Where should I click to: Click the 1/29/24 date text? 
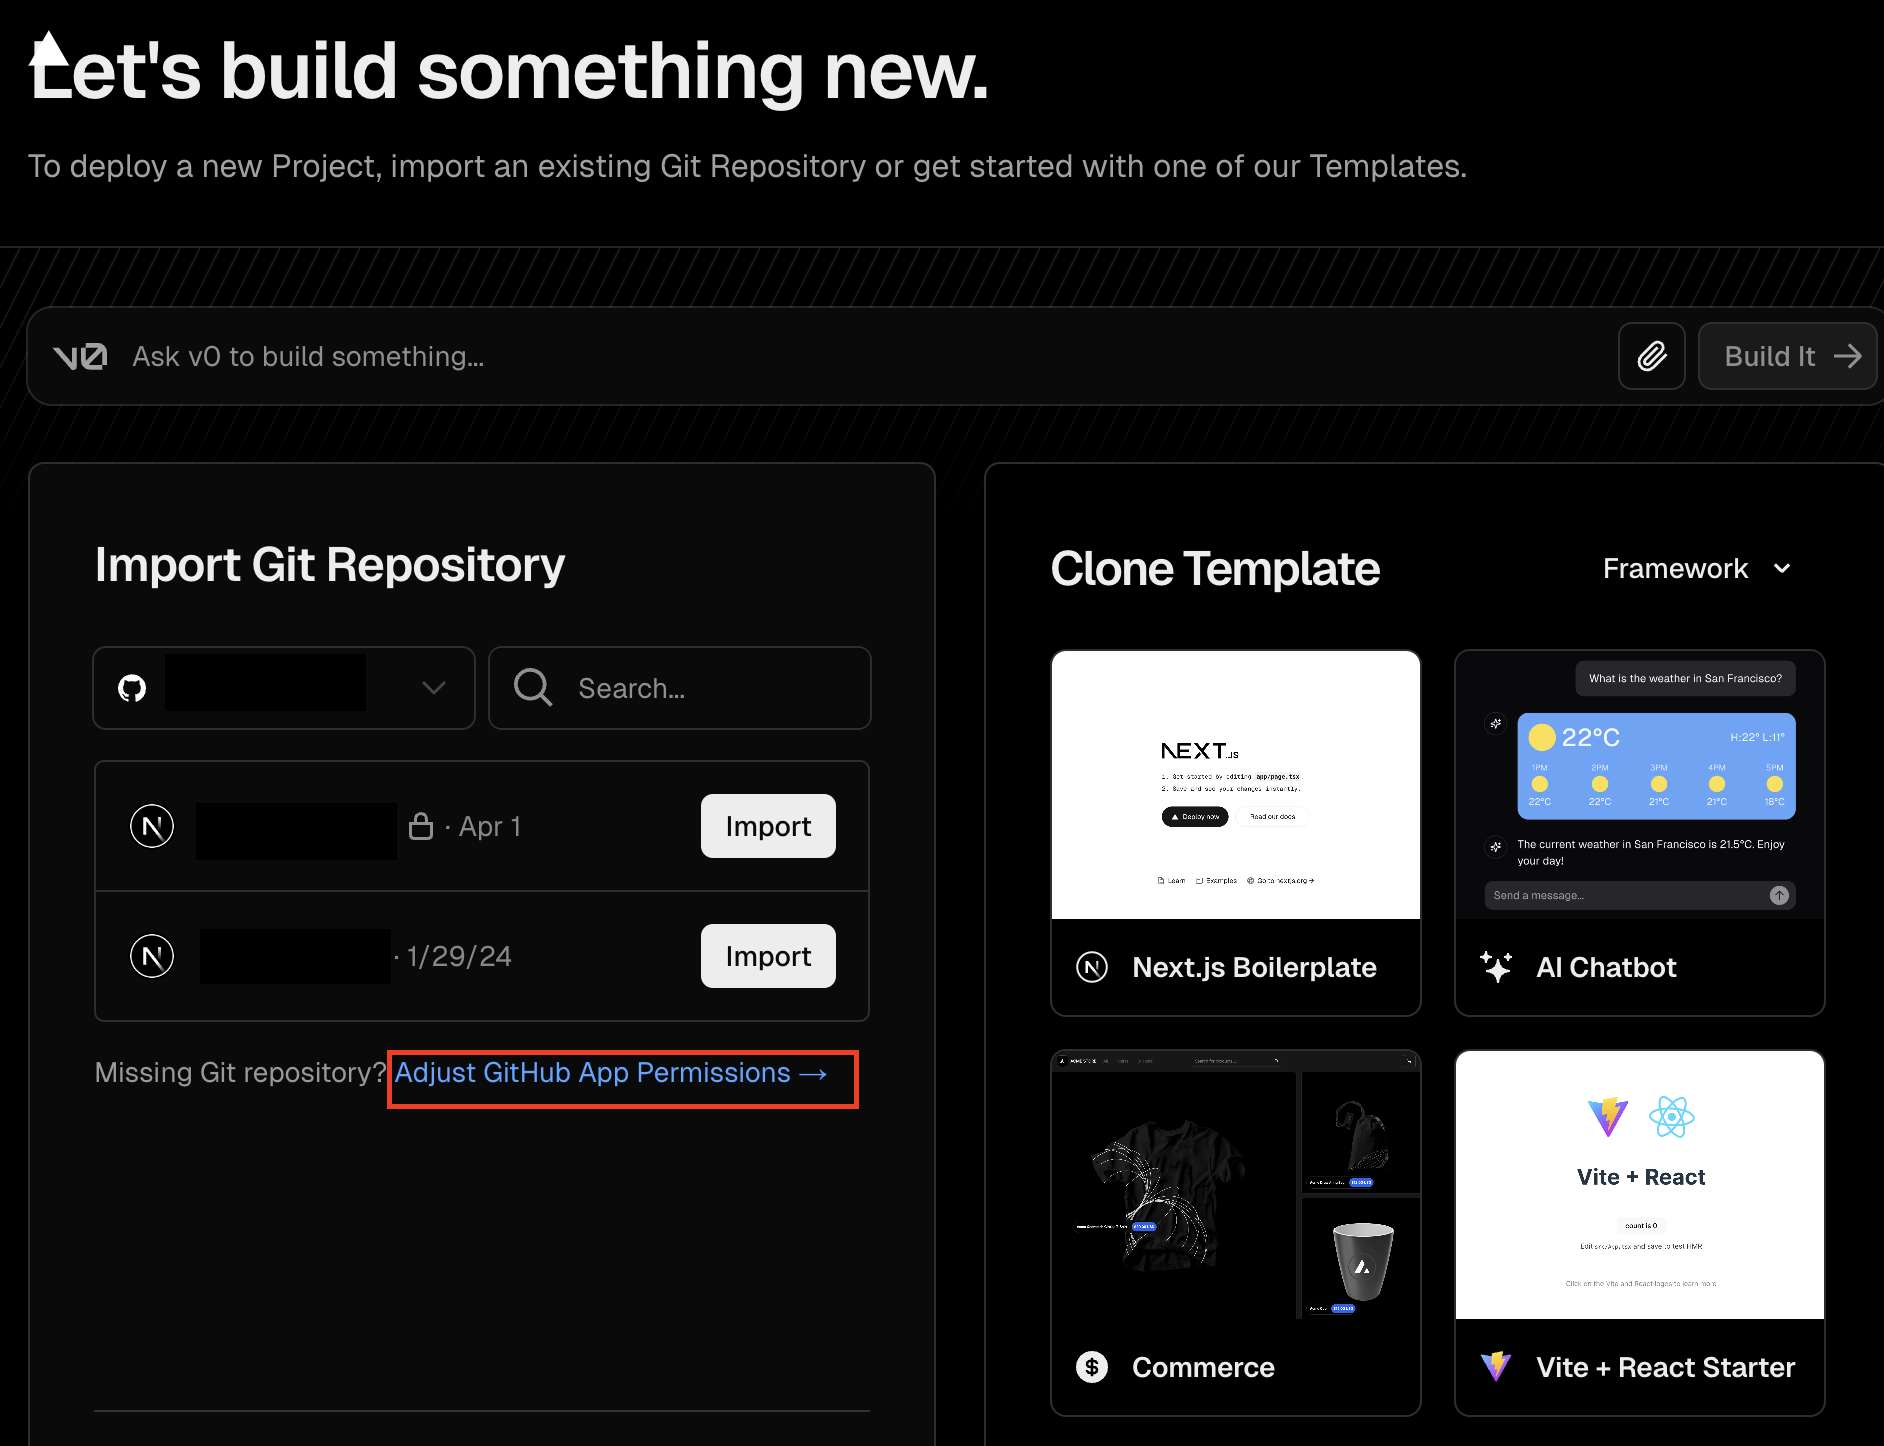(459, 956)
